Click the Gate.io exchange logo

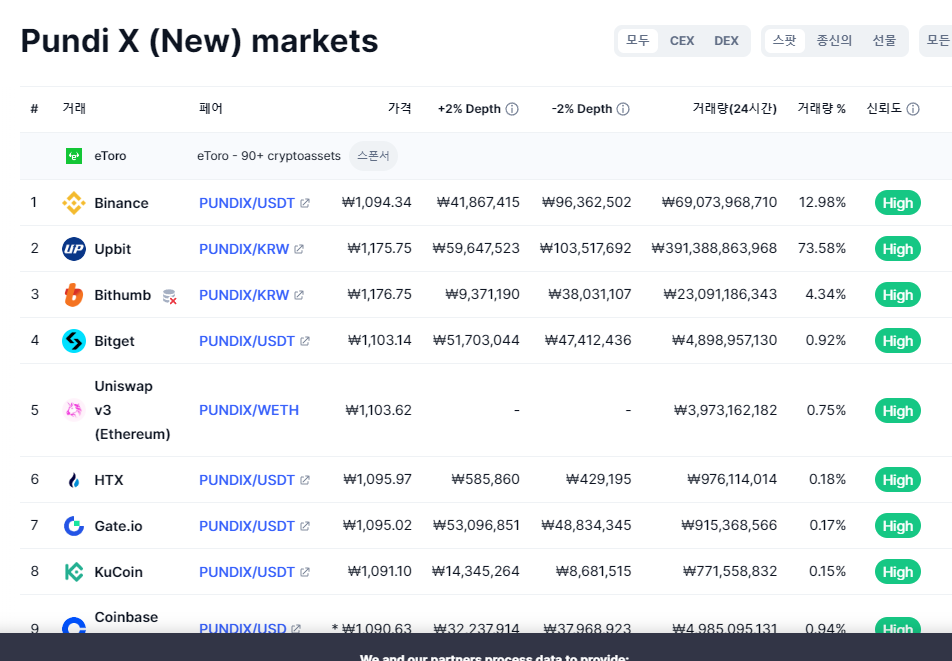click(x=73, y=526)
